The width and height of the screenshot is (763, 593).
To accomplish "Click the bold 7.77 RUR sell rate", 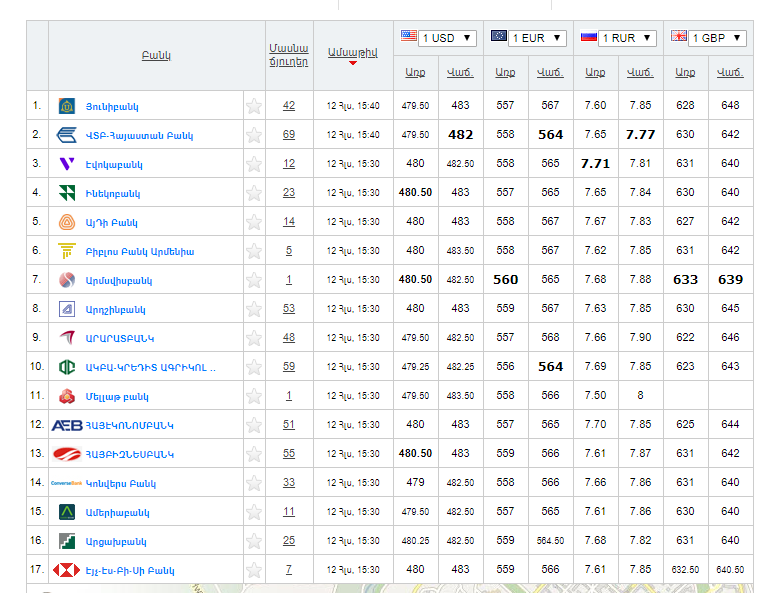I will click(x=640, y=135).
